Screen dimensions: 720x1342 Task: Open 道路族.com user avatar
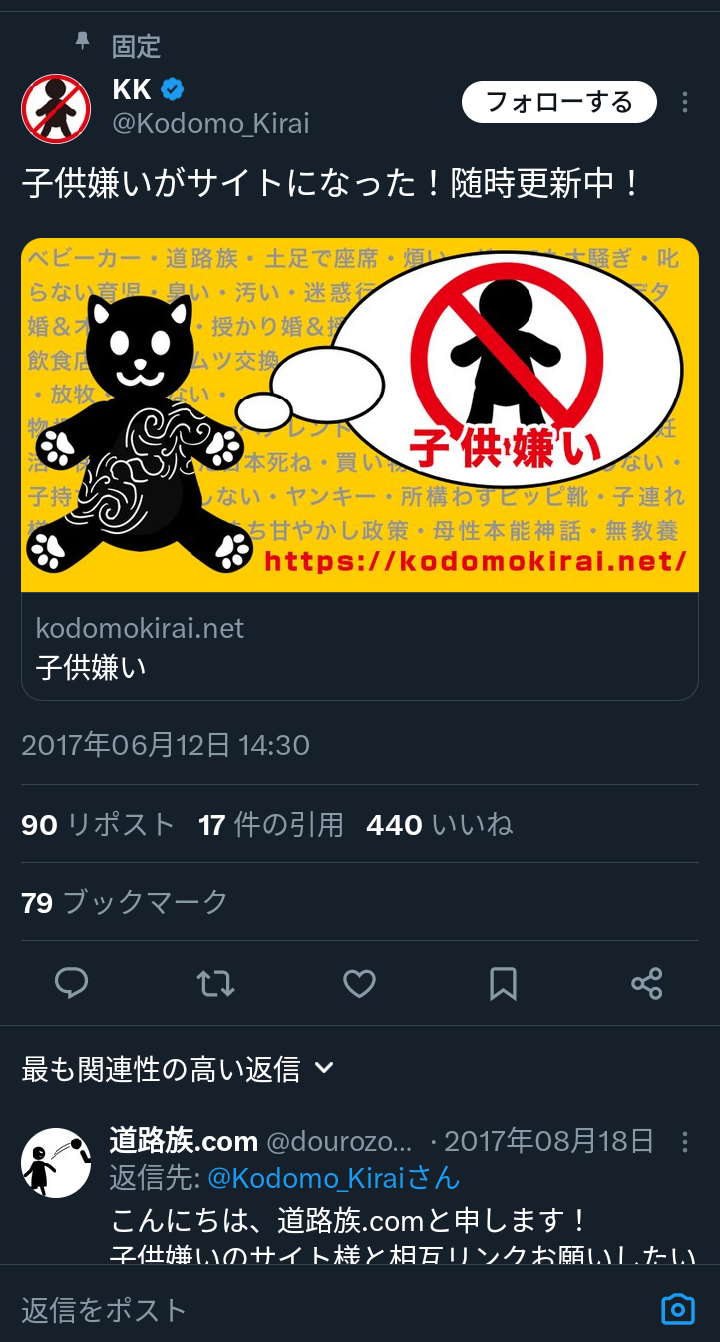click(56, 1163)
